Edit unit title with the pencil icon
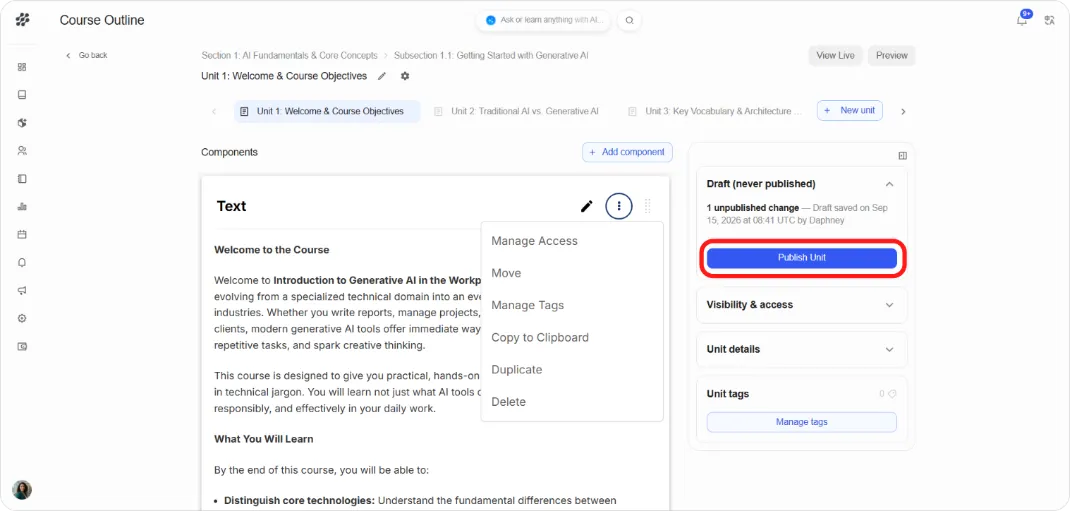This screenshot has width=1071, height=511. pos(382,77)
